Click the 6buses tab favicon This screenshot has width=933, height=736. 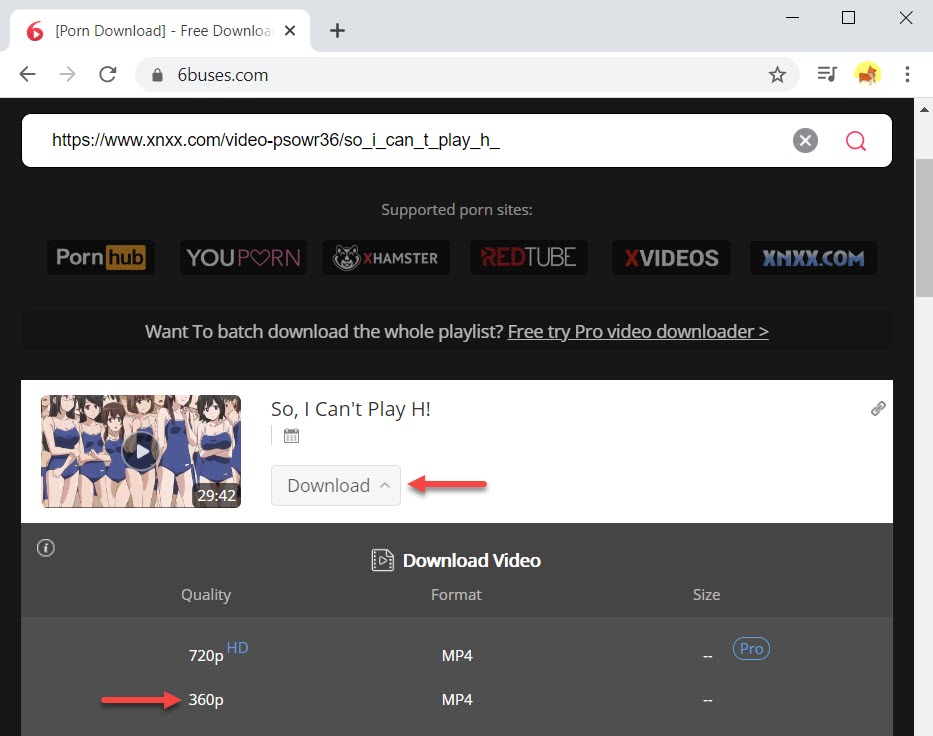point(35,31)
